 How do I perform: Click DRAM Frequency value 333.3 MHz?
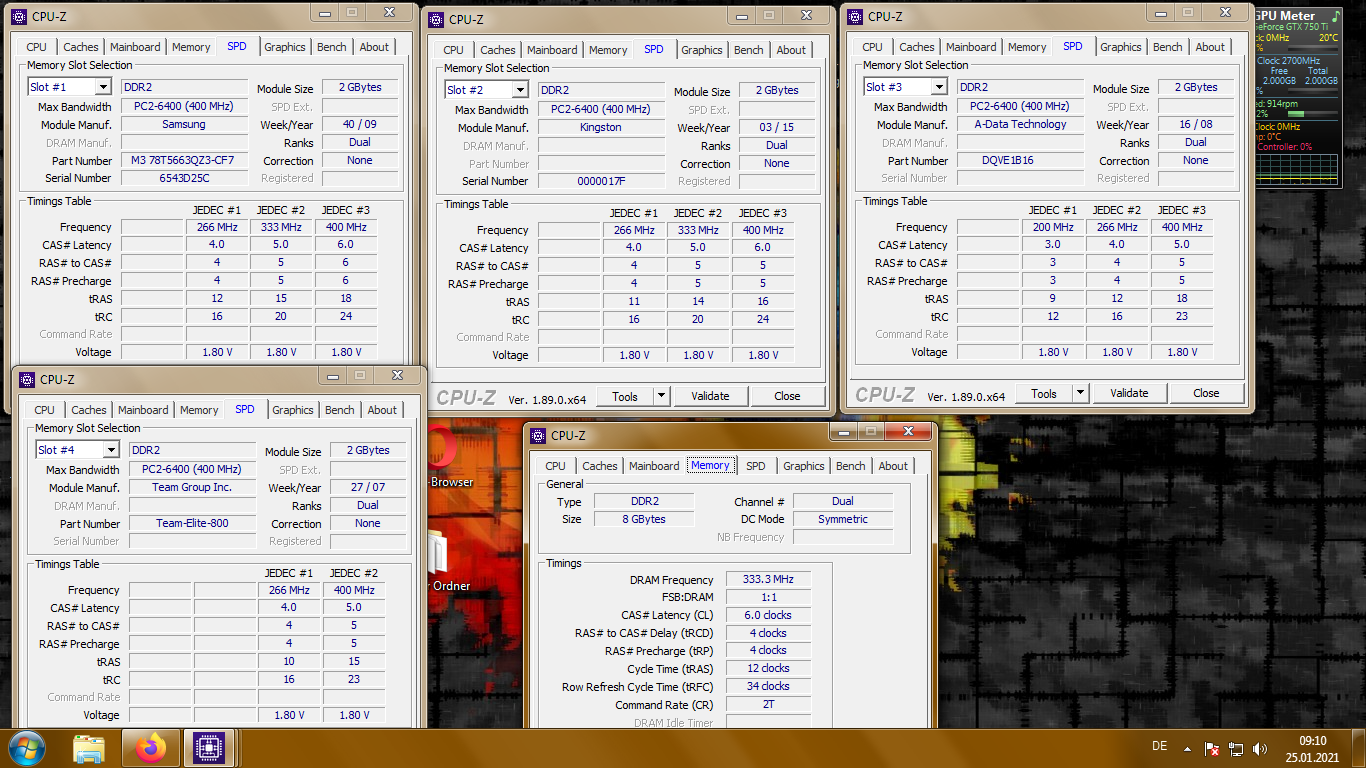click(768, 579)
